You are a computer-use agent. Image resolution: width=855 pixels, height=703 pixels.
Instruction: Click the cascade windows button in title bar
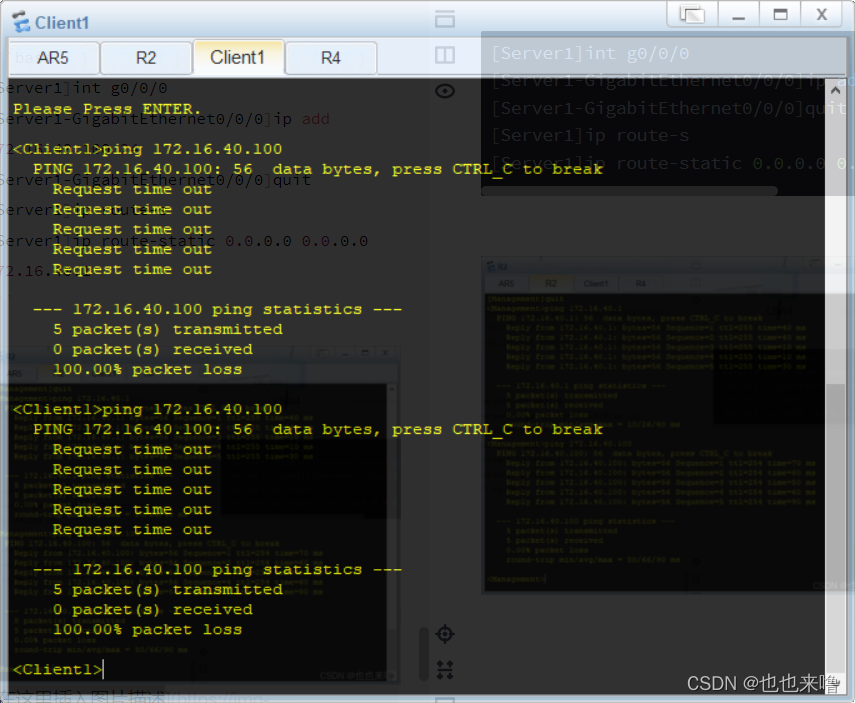pyautogui.click(x=692, y=14)
